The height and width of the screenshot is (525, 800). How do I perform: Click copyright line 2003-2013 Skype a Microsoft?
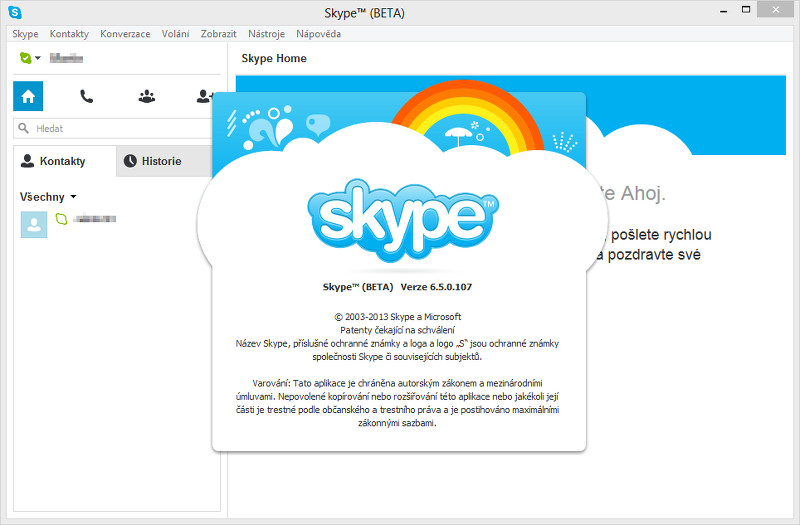point(397,317)
